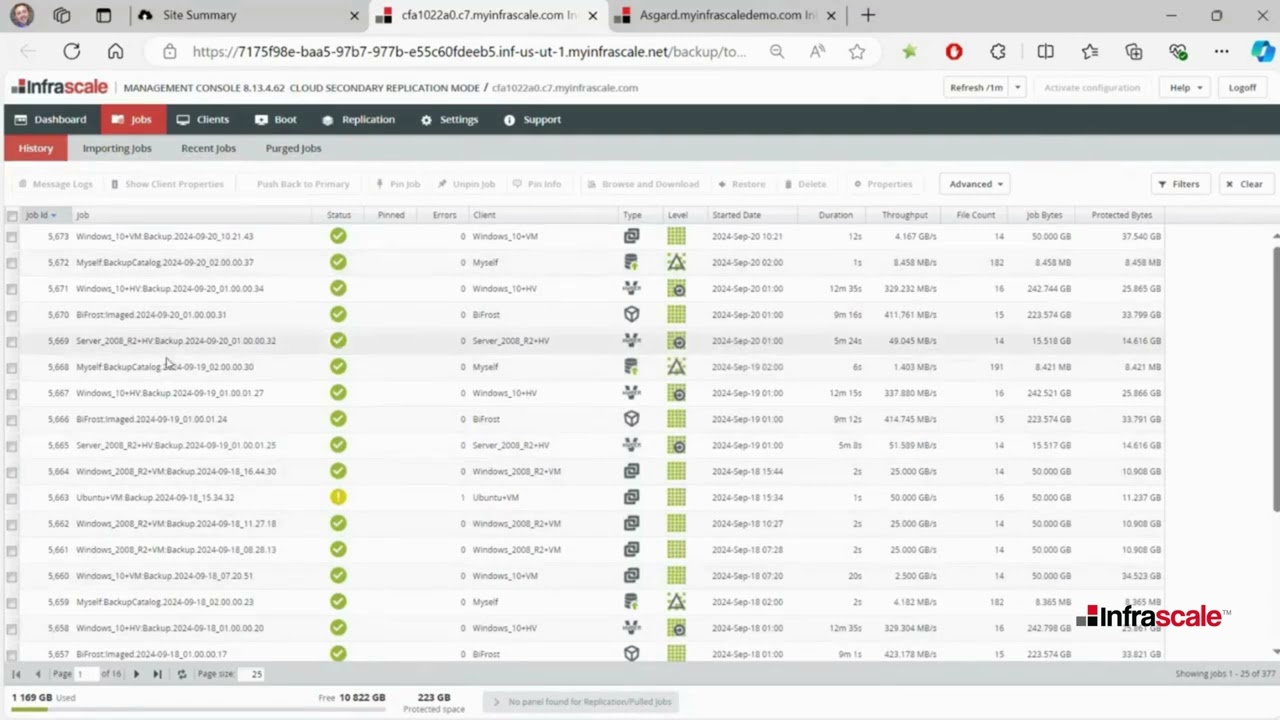This screenshot has height=720, width=1280.
Task: Click the Clear filters button
Action: pyautogui.click(x=1244, y=184)
